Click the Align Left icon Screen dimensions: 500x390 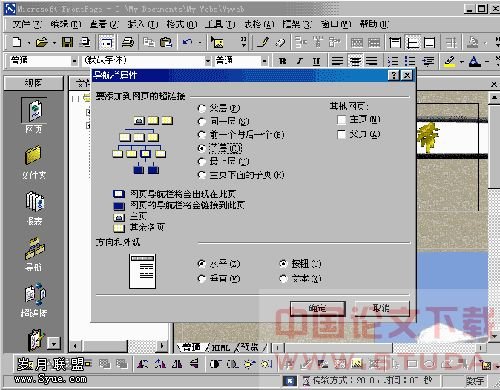pyautogui.click(x=337, y=61)
